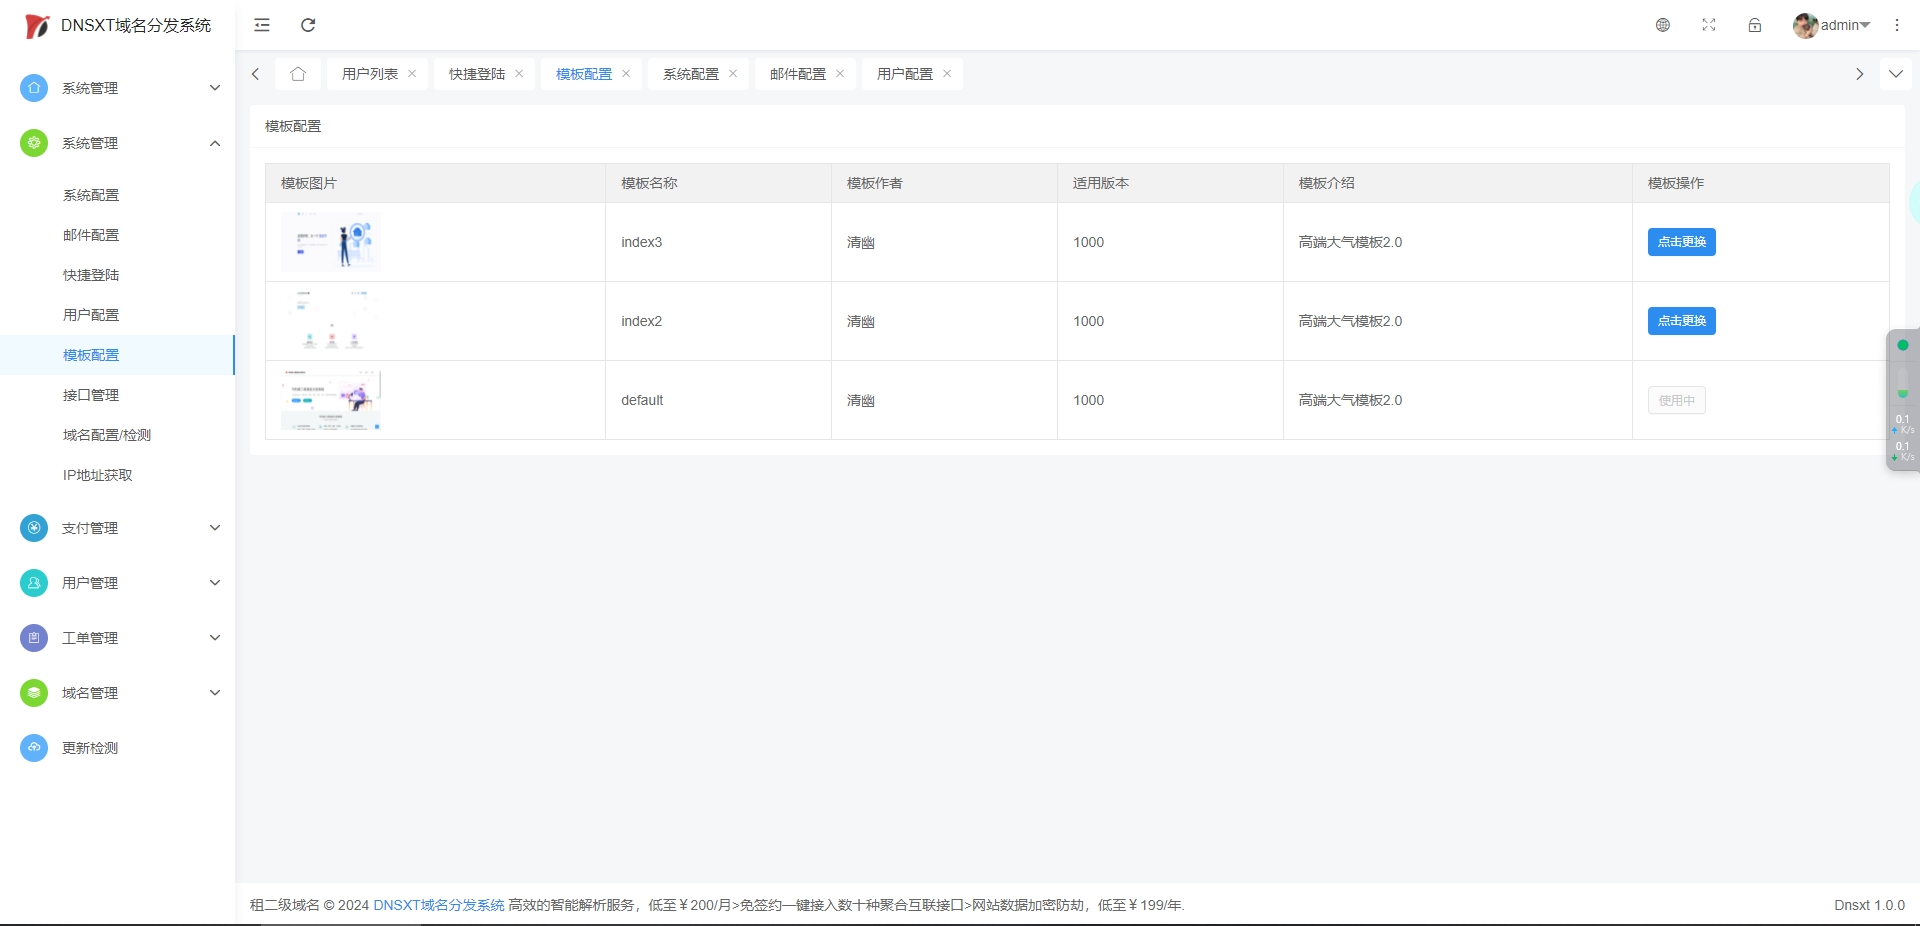1920x926 pixels.
Task: Open 用户配置 in the sidebar
Action: (117, 315)
